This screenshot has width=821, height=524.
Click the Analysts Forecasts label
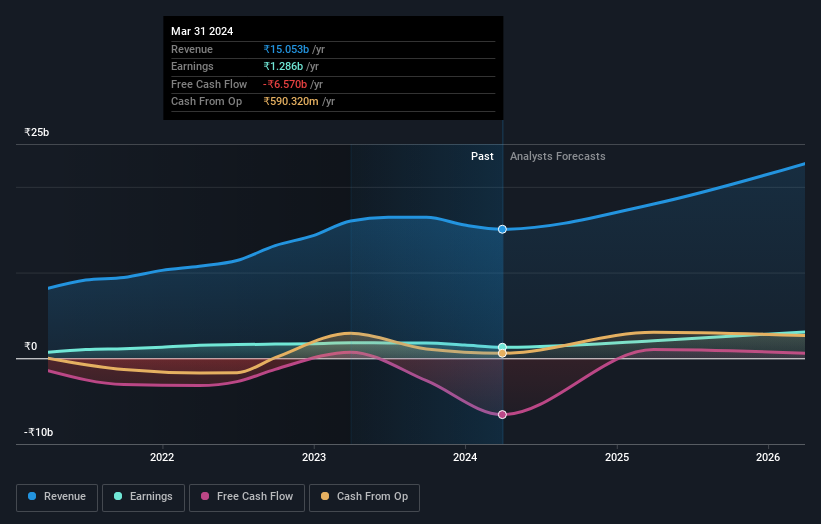pyautogui.click(x=558, y=156)
